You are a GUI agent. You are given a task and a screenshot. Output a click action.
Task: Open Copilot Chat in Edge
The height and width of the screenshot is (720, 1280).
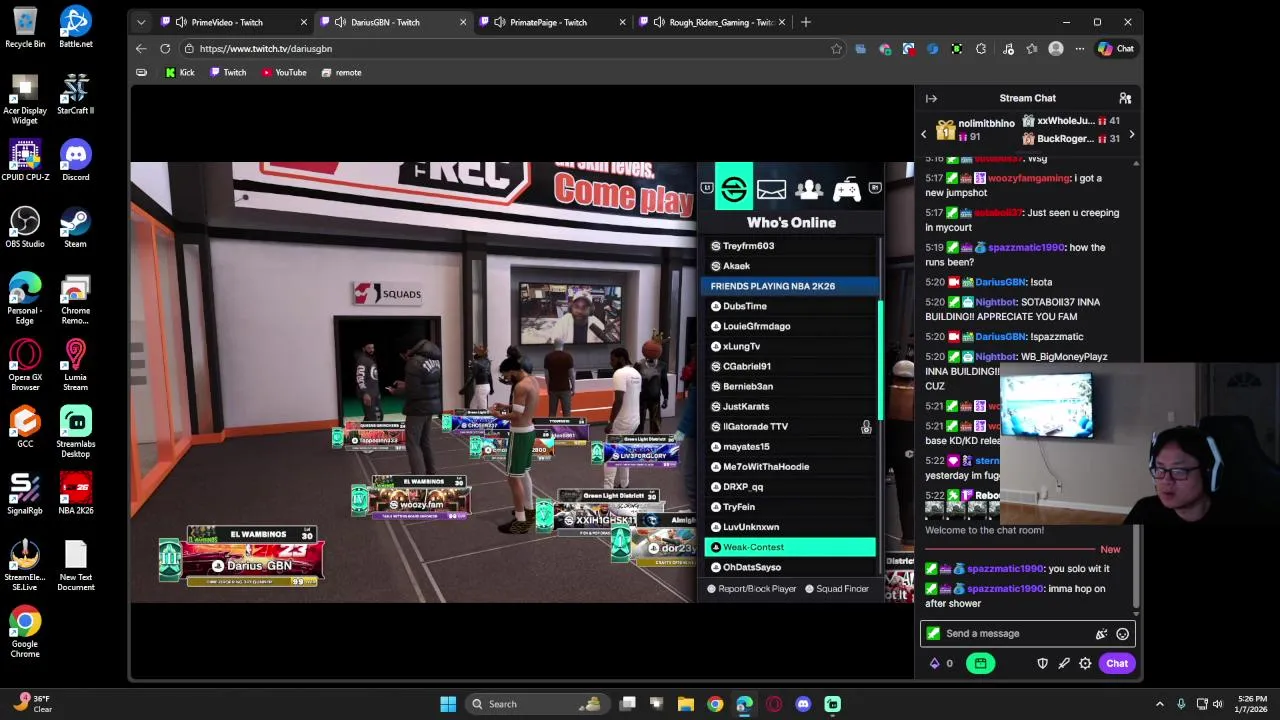pos(1116,48)
